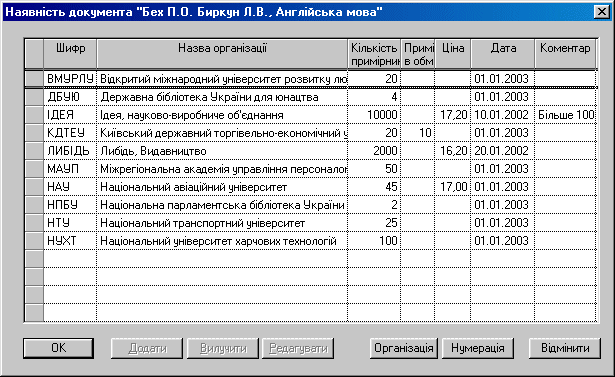Image resolution: width=615 pixels, height=377 pixels.
Task: Click the row selector for ЛИБІДЬ row
Action: click(34, 151)
